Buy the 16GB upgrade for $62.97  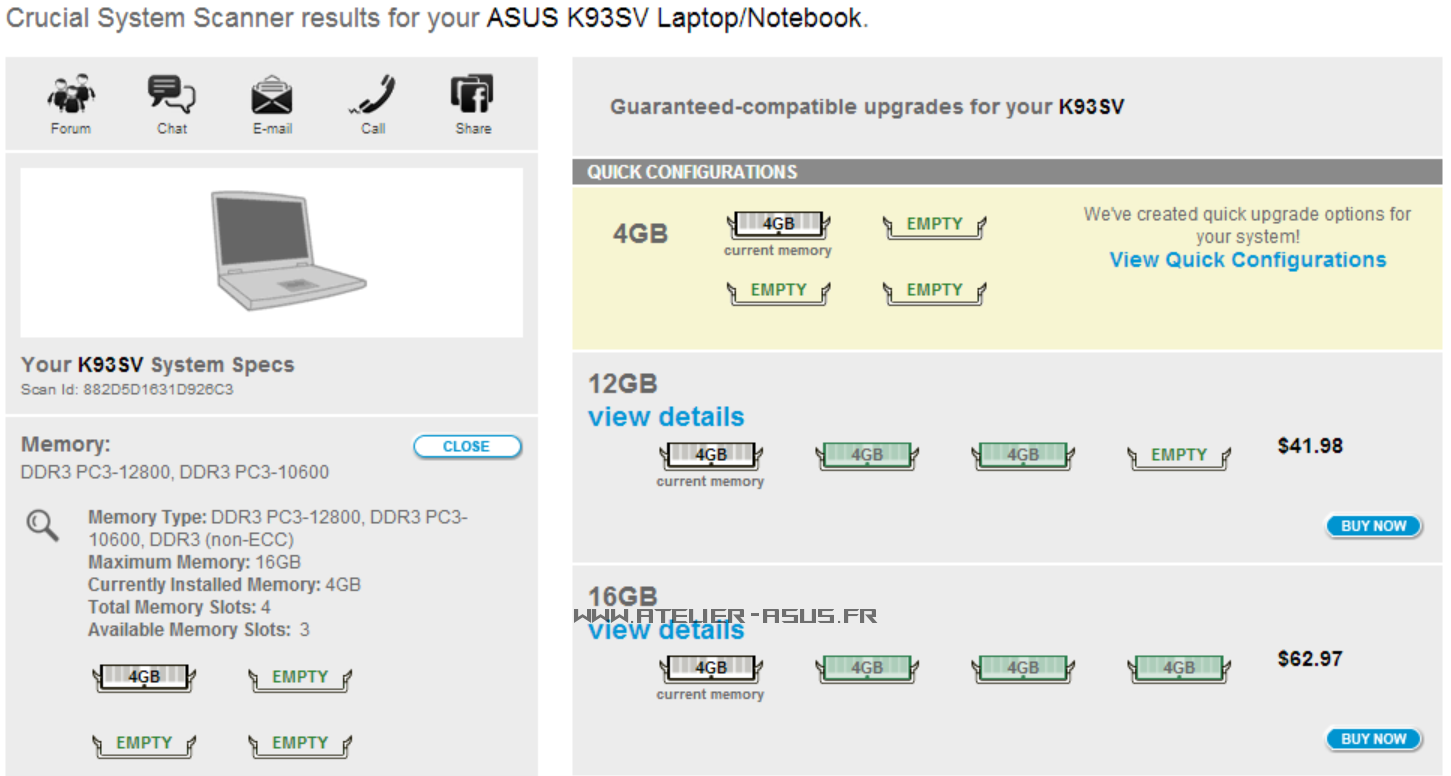(x=1374, y=739)
